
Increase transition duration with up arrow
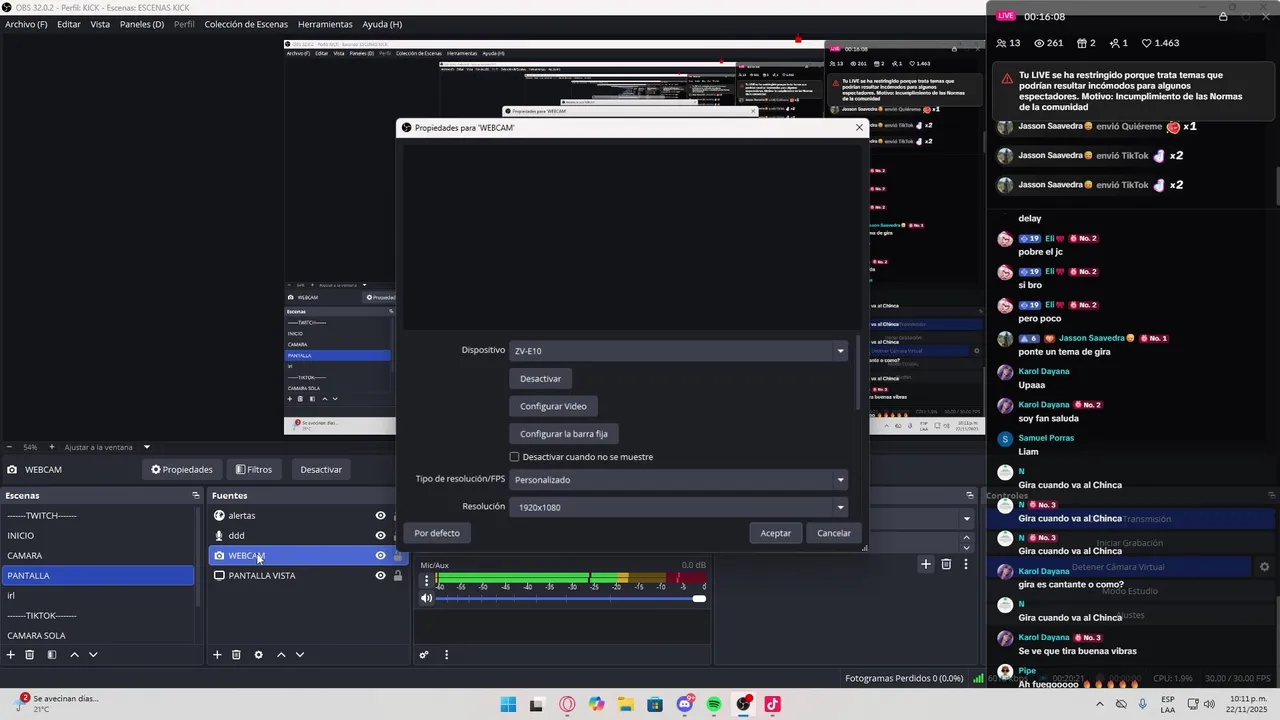(966, 539)
